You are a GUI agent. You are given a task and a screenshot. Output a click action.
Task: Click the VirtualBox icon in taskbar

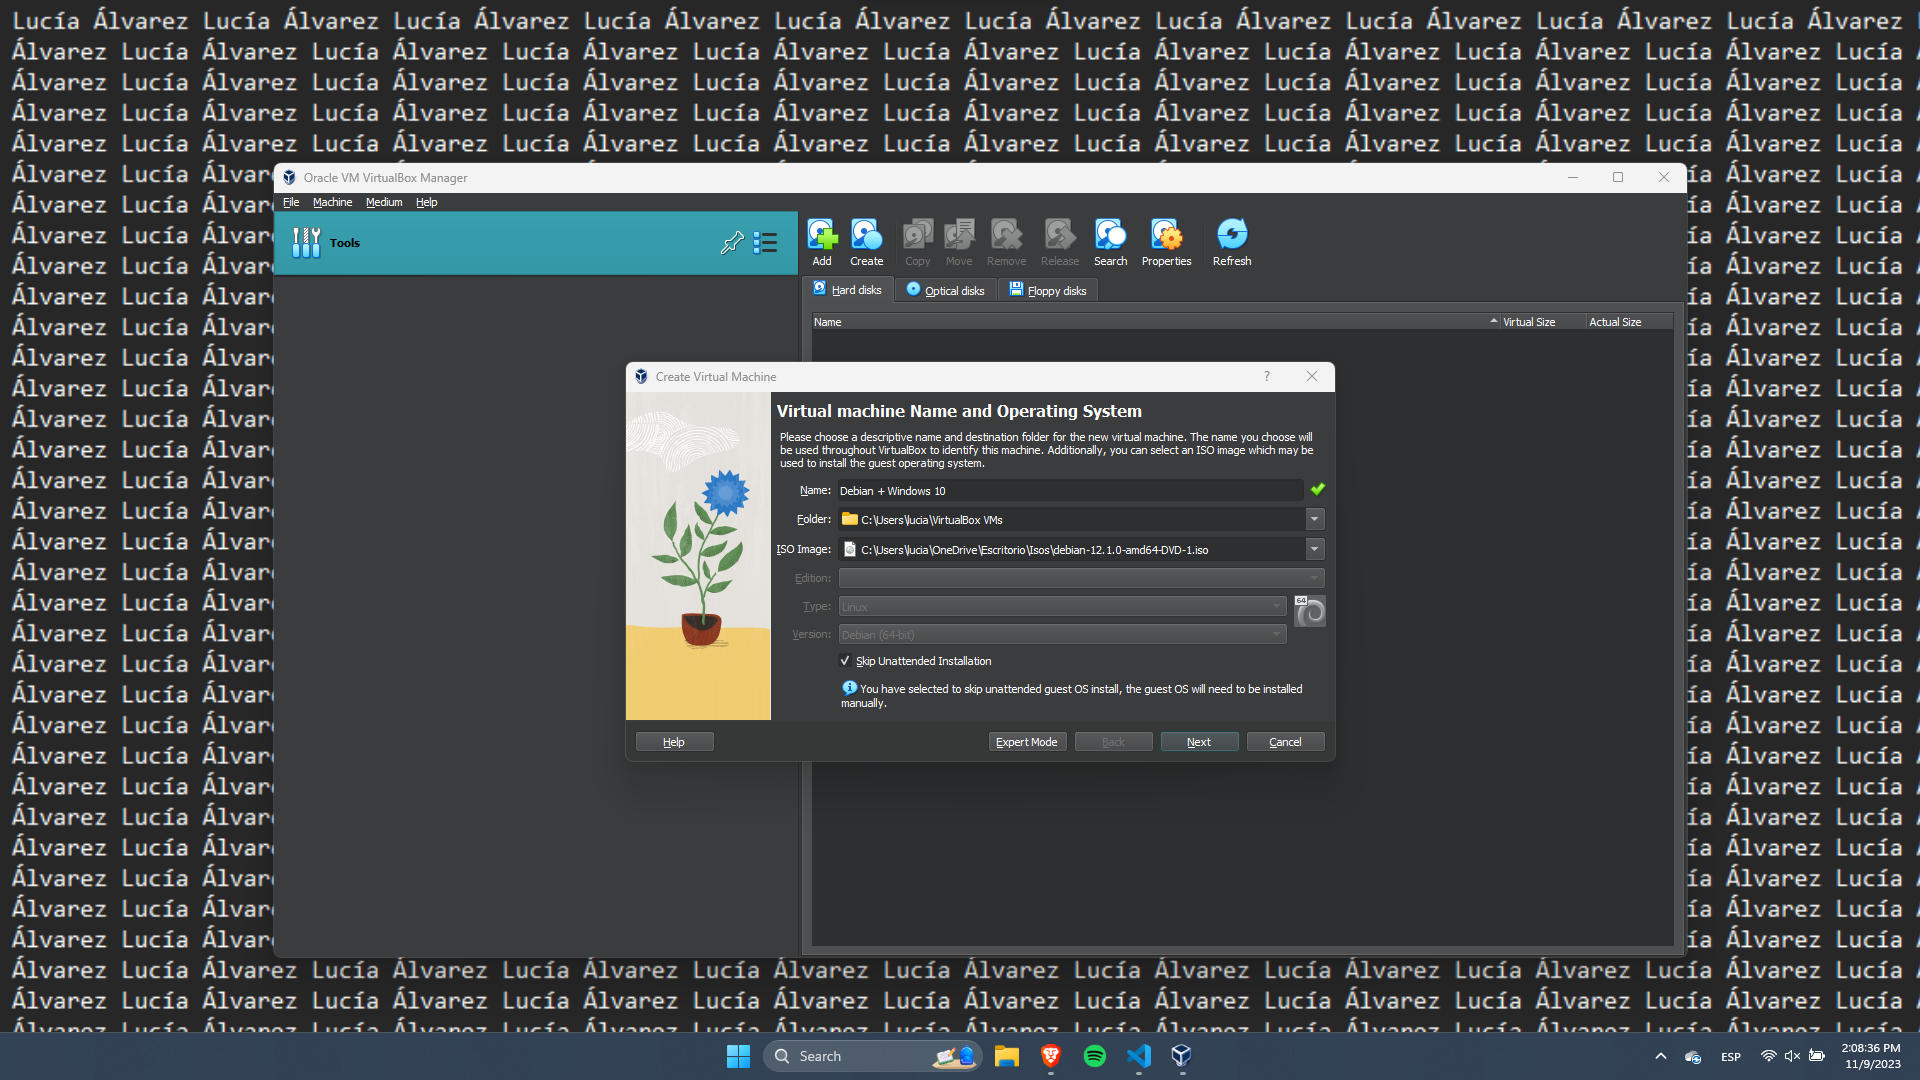click(1181, 1056)
